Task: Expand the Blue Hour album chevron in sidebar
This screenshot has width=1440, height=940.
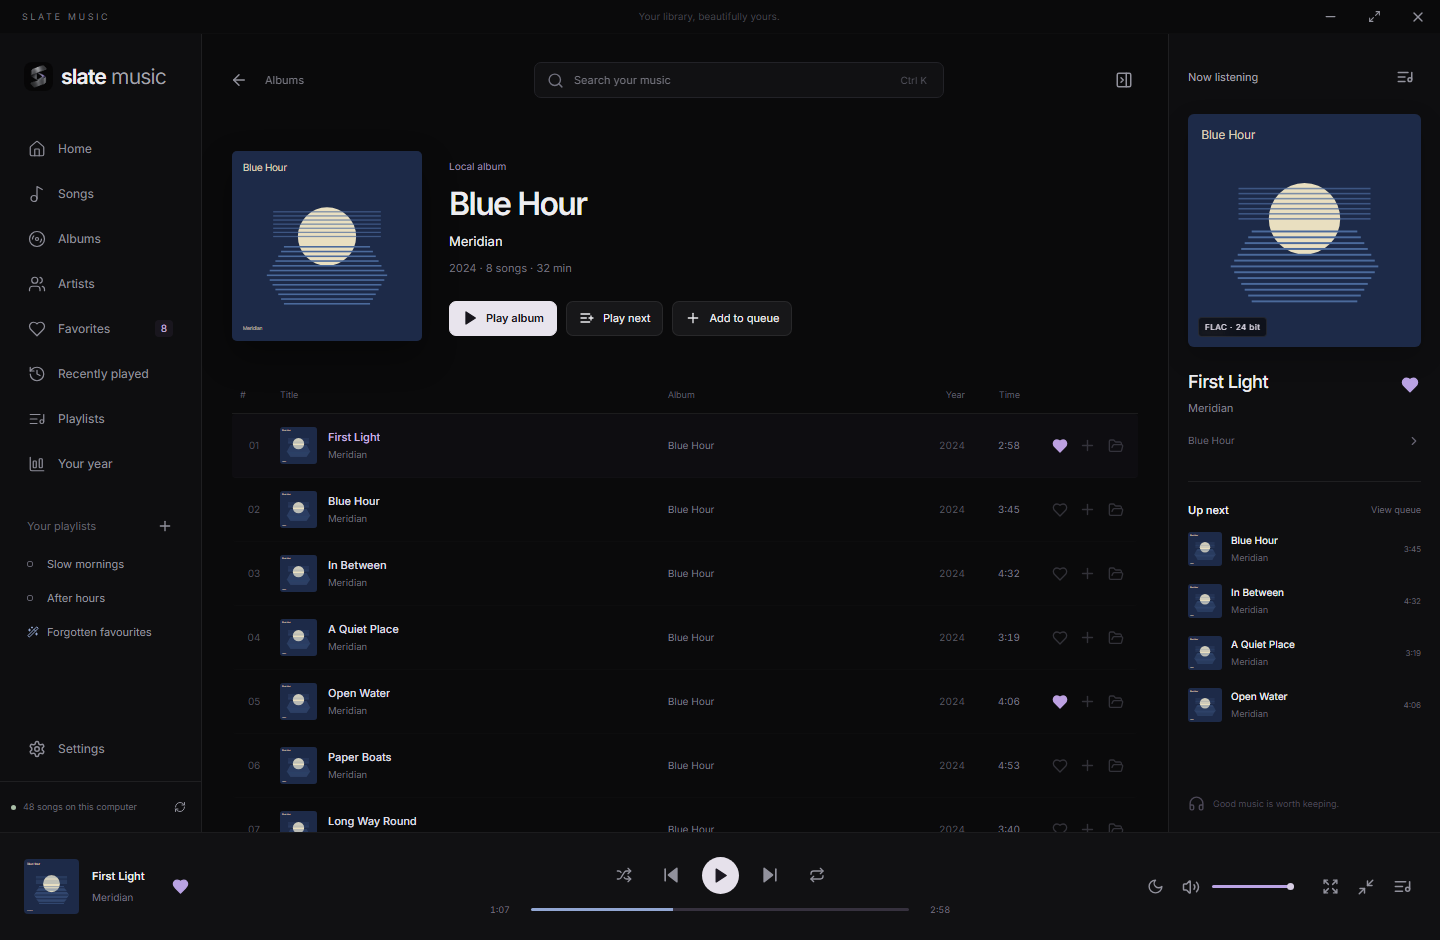Action: pyautogui.click(x=1413, y=441)
